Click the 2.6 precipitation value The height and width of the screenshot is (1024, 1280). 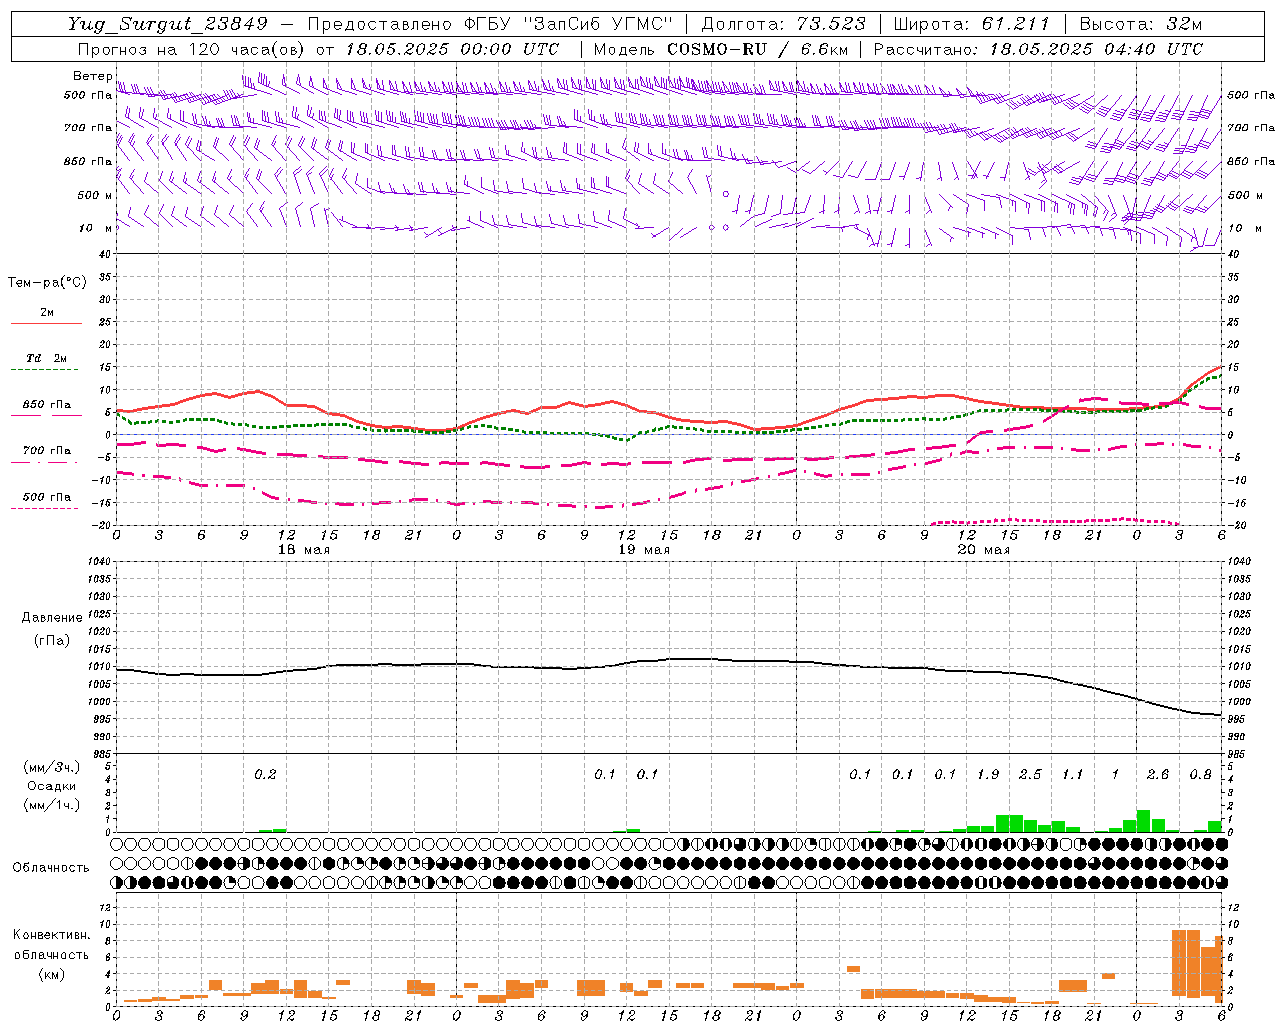coord(1158,775)
